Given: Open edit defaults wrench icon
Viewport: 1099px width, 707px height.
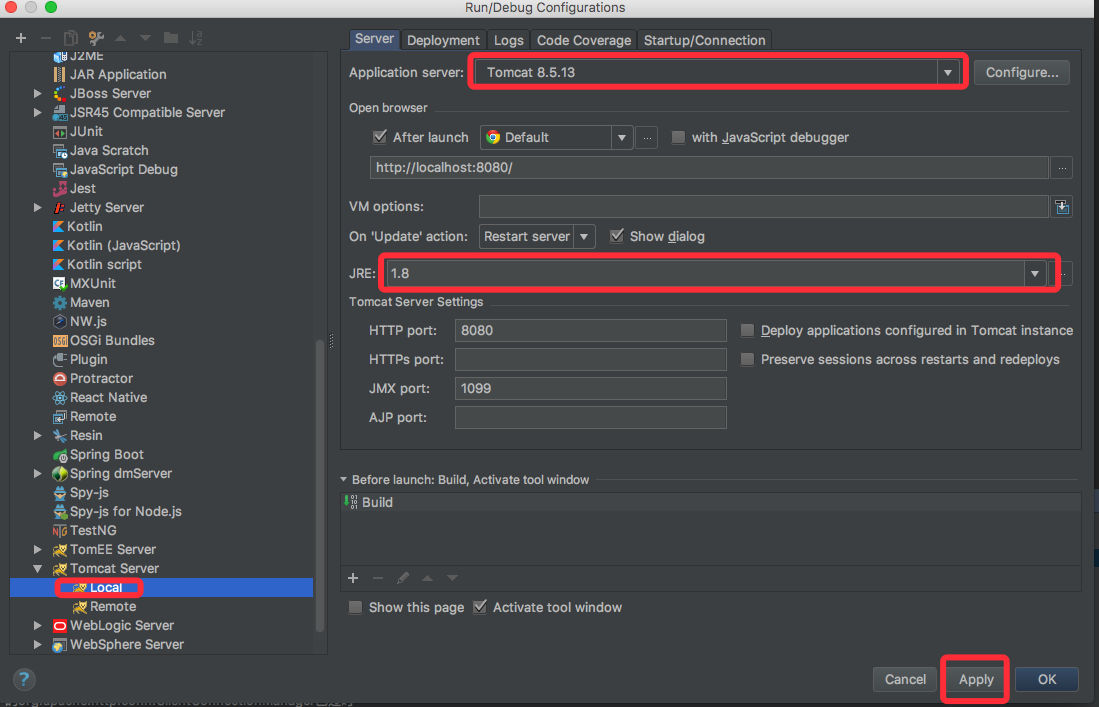Looking at the screenshot, I should point(96,38).
